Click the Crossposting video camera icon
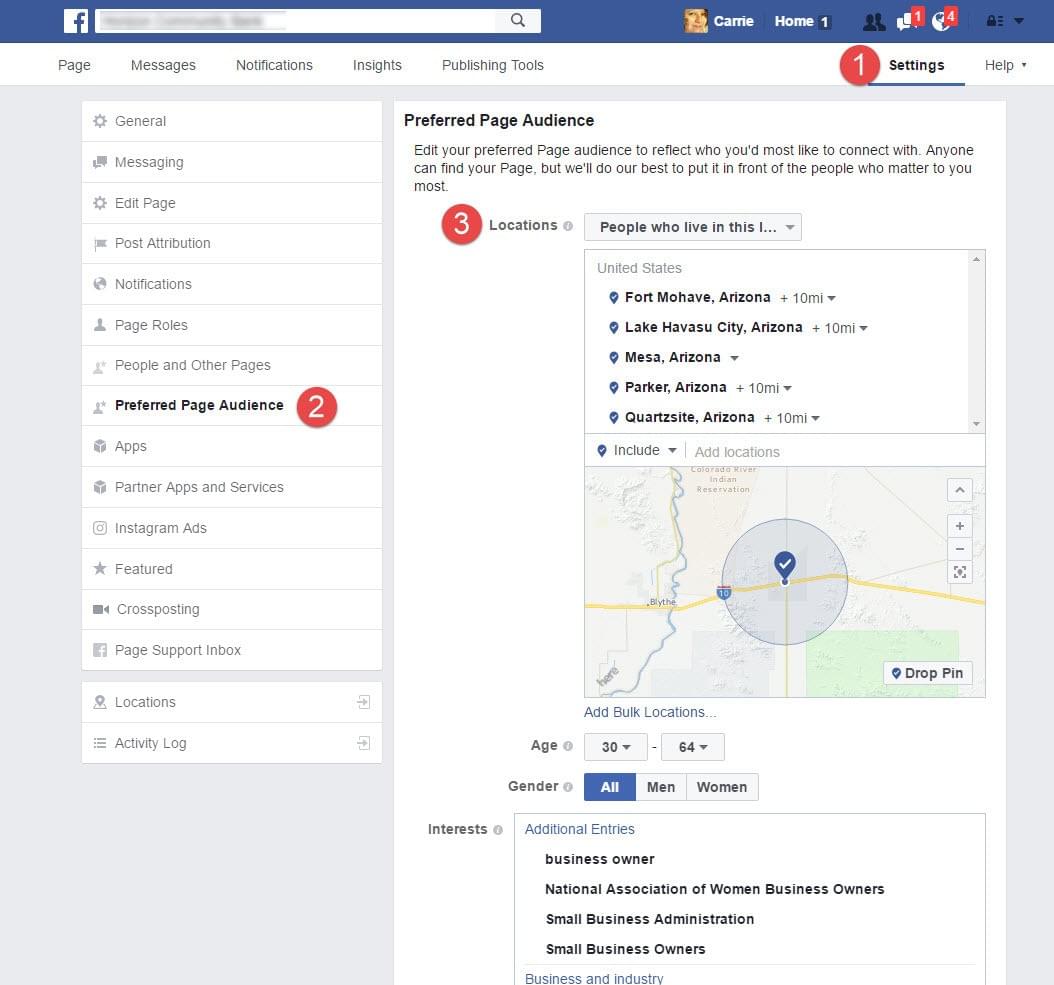The image size is (1054, 985). [101, 609]
